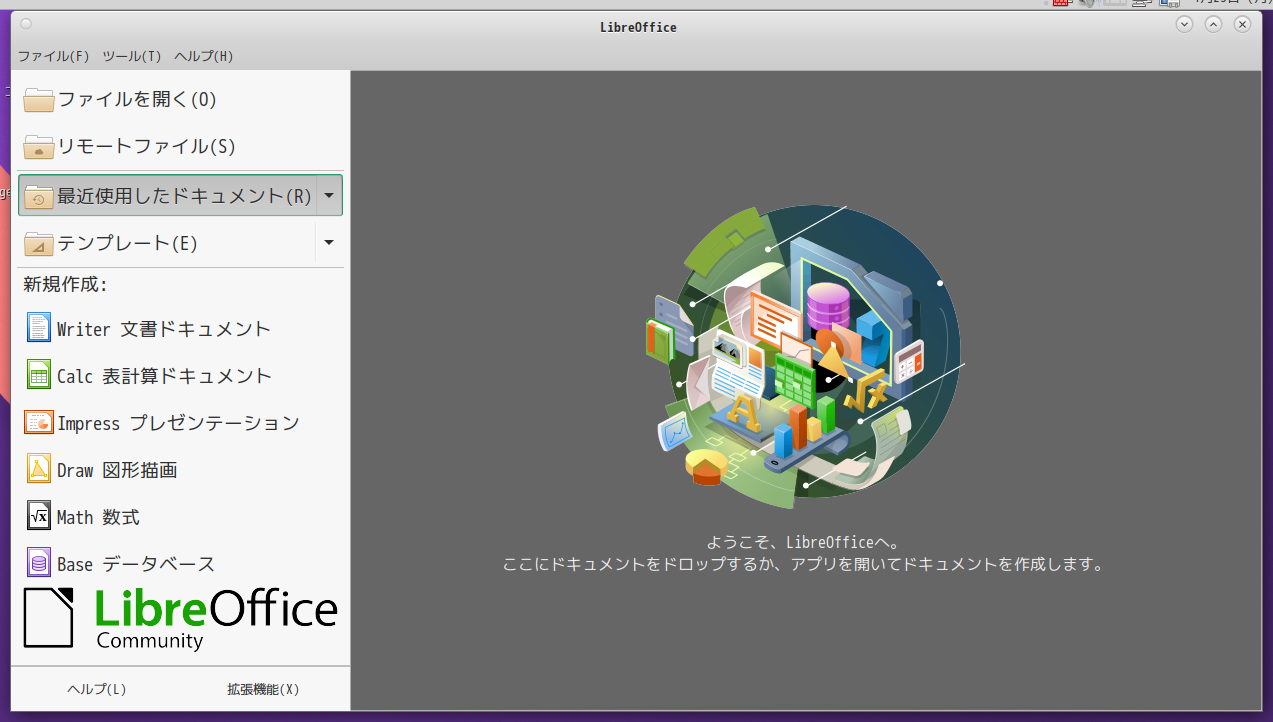1273x722 pixels.
Task: Create a Calc 表計算ドキュメント
Action: 181,375
